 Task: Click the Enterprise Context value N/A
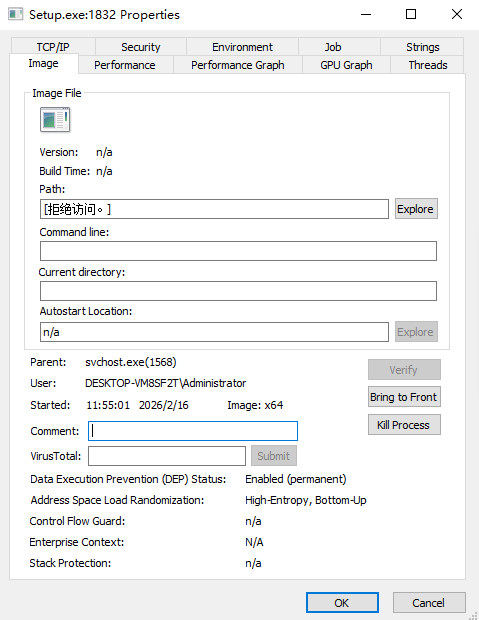[254, 542]
